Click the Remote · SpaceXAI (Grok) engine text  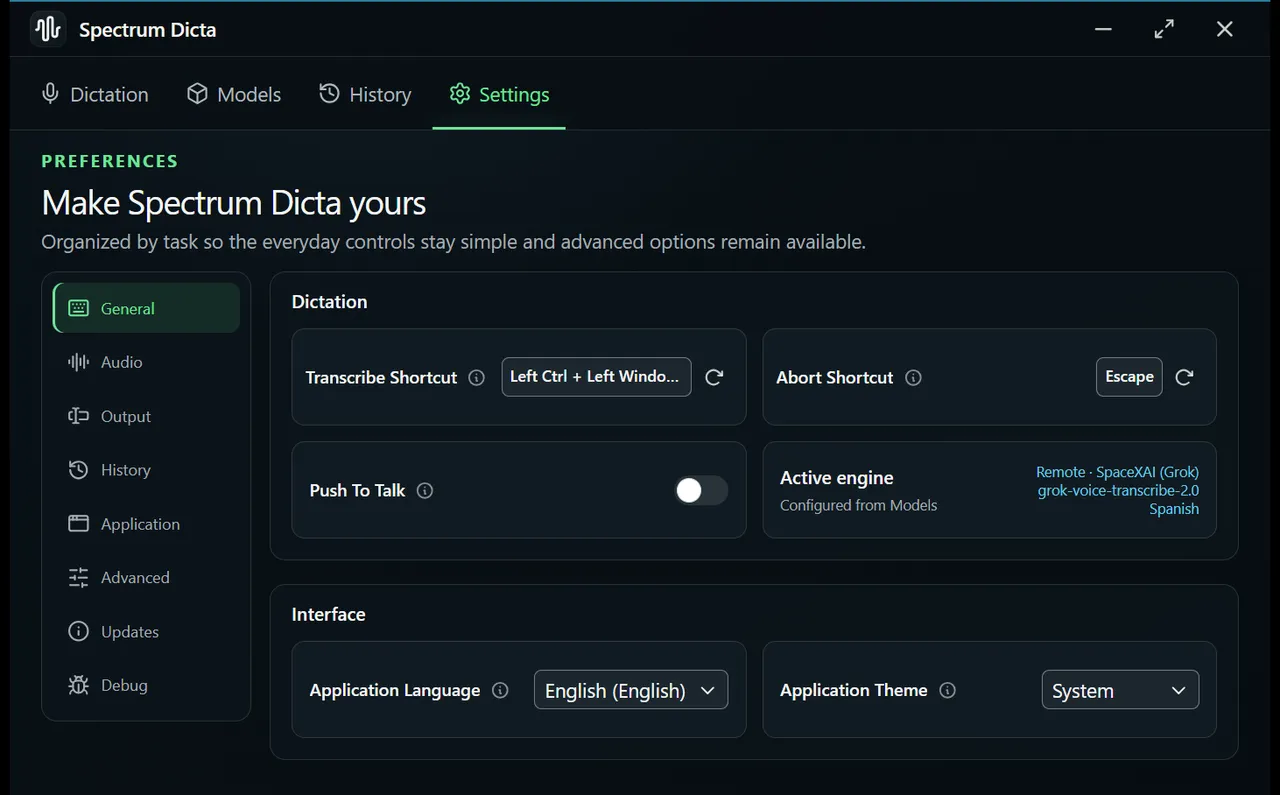(x=1117, y=472)
